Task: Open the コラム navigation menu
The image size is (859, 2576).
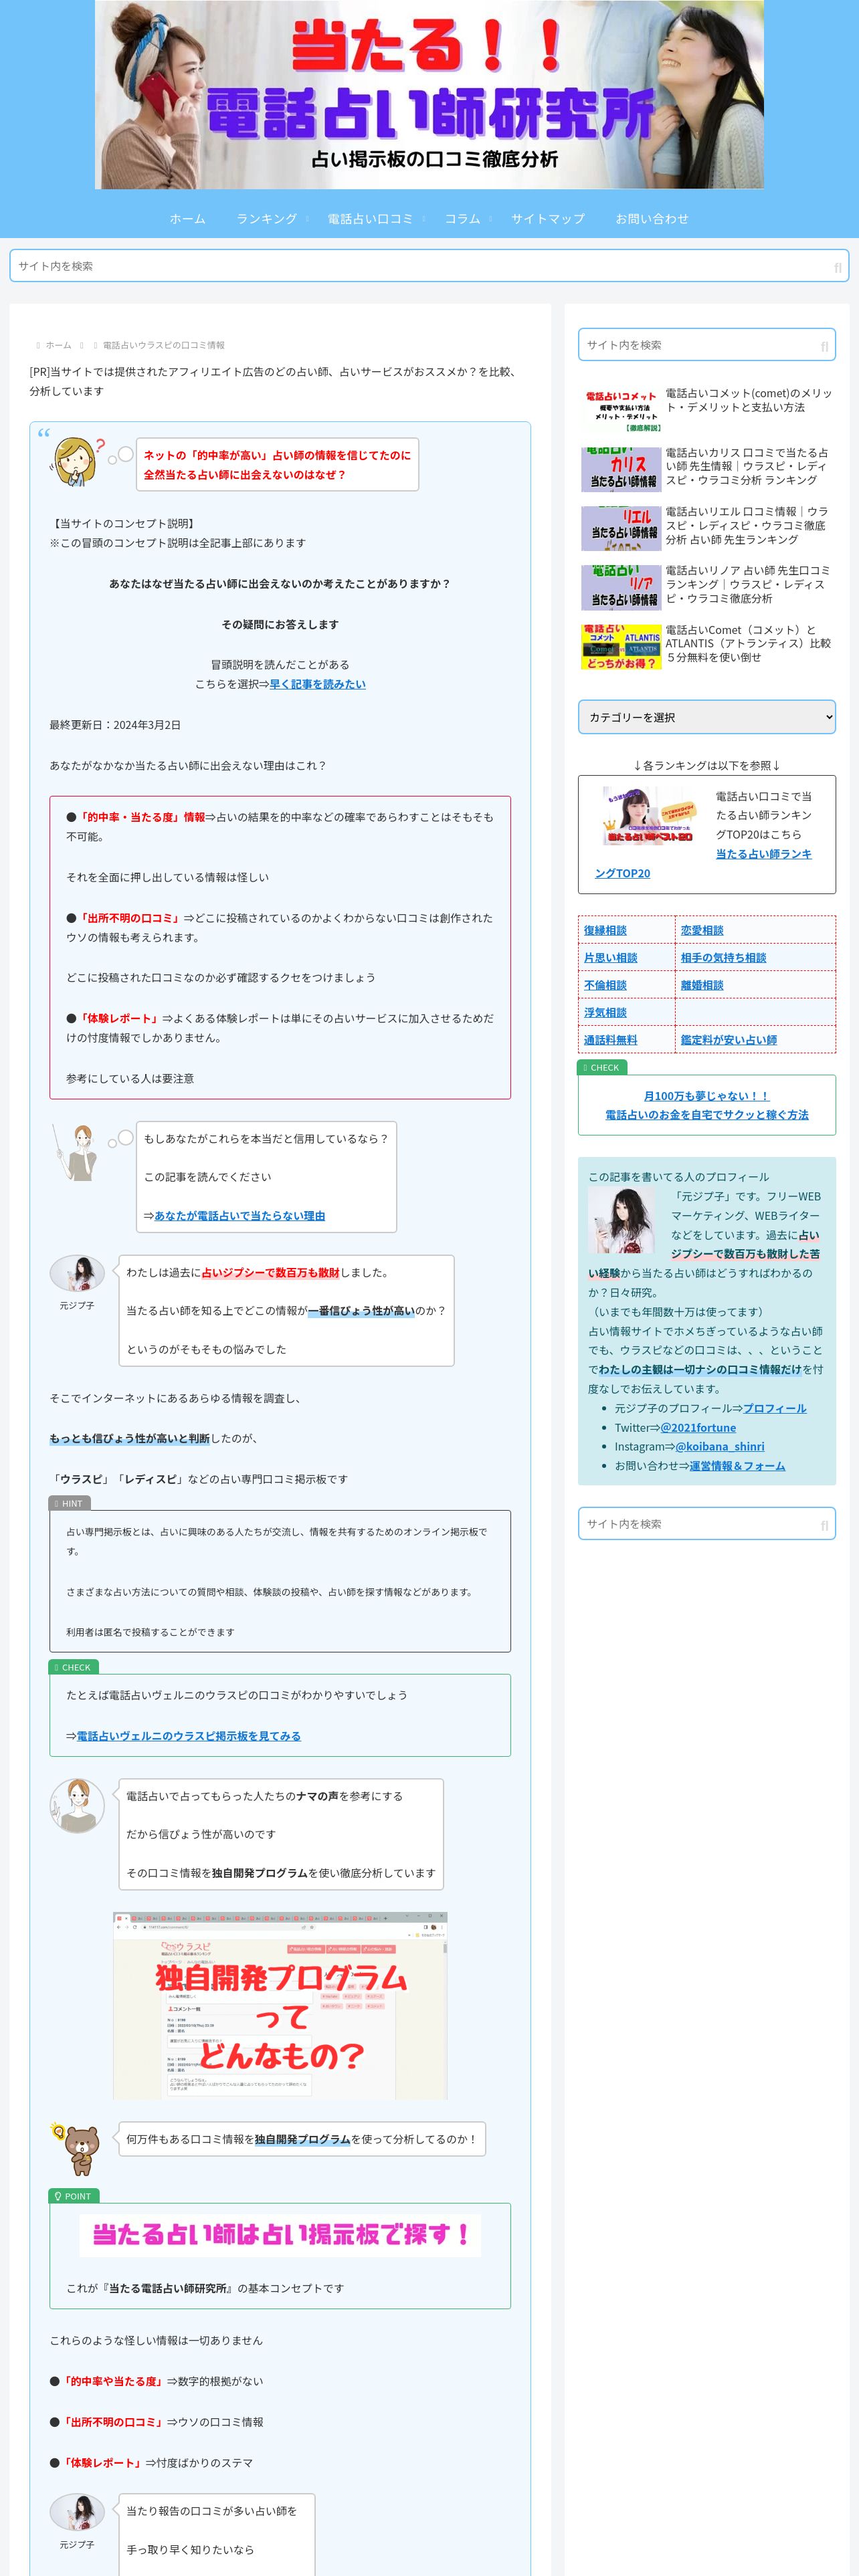Action: [462, 218]
